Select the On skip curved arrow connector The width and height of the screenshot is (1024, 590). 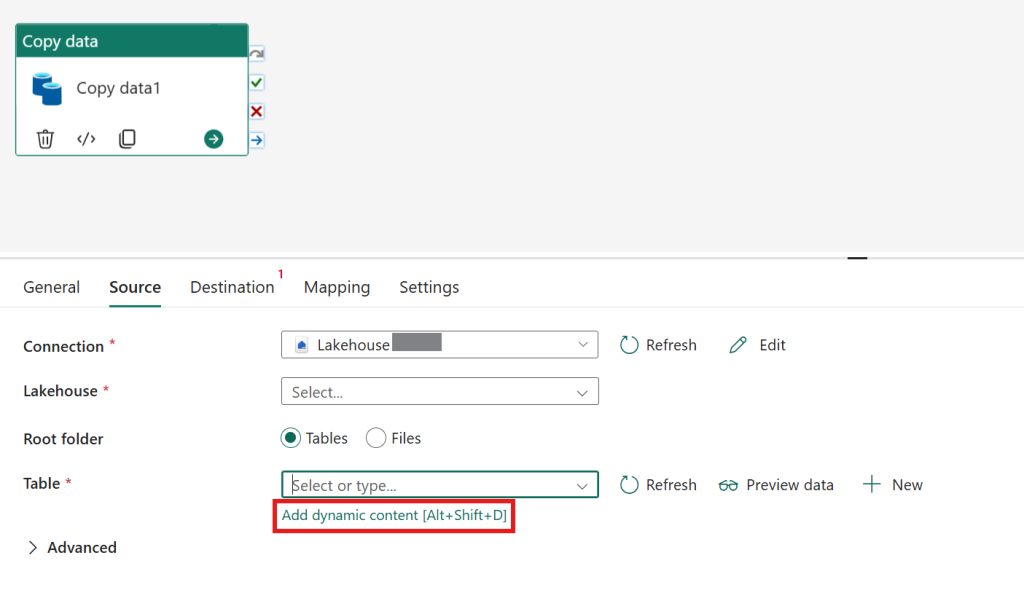(255, 53)
